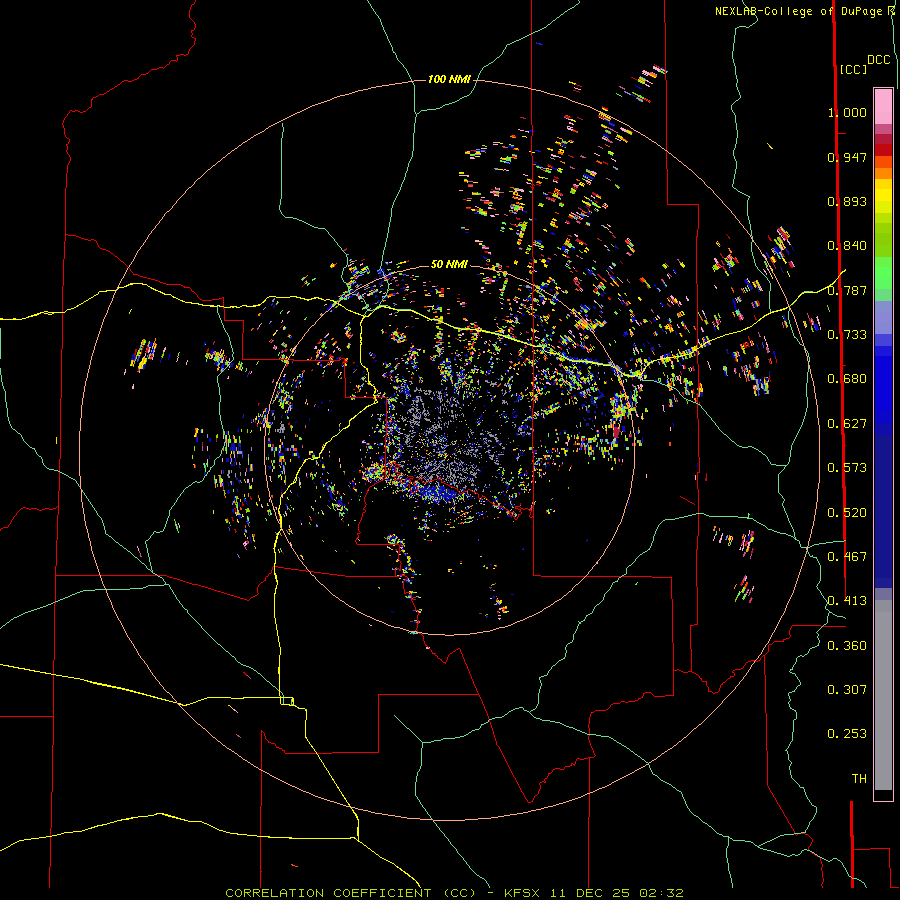
Task: Select the 0.680 legend value
Action: tap(847, 379)
